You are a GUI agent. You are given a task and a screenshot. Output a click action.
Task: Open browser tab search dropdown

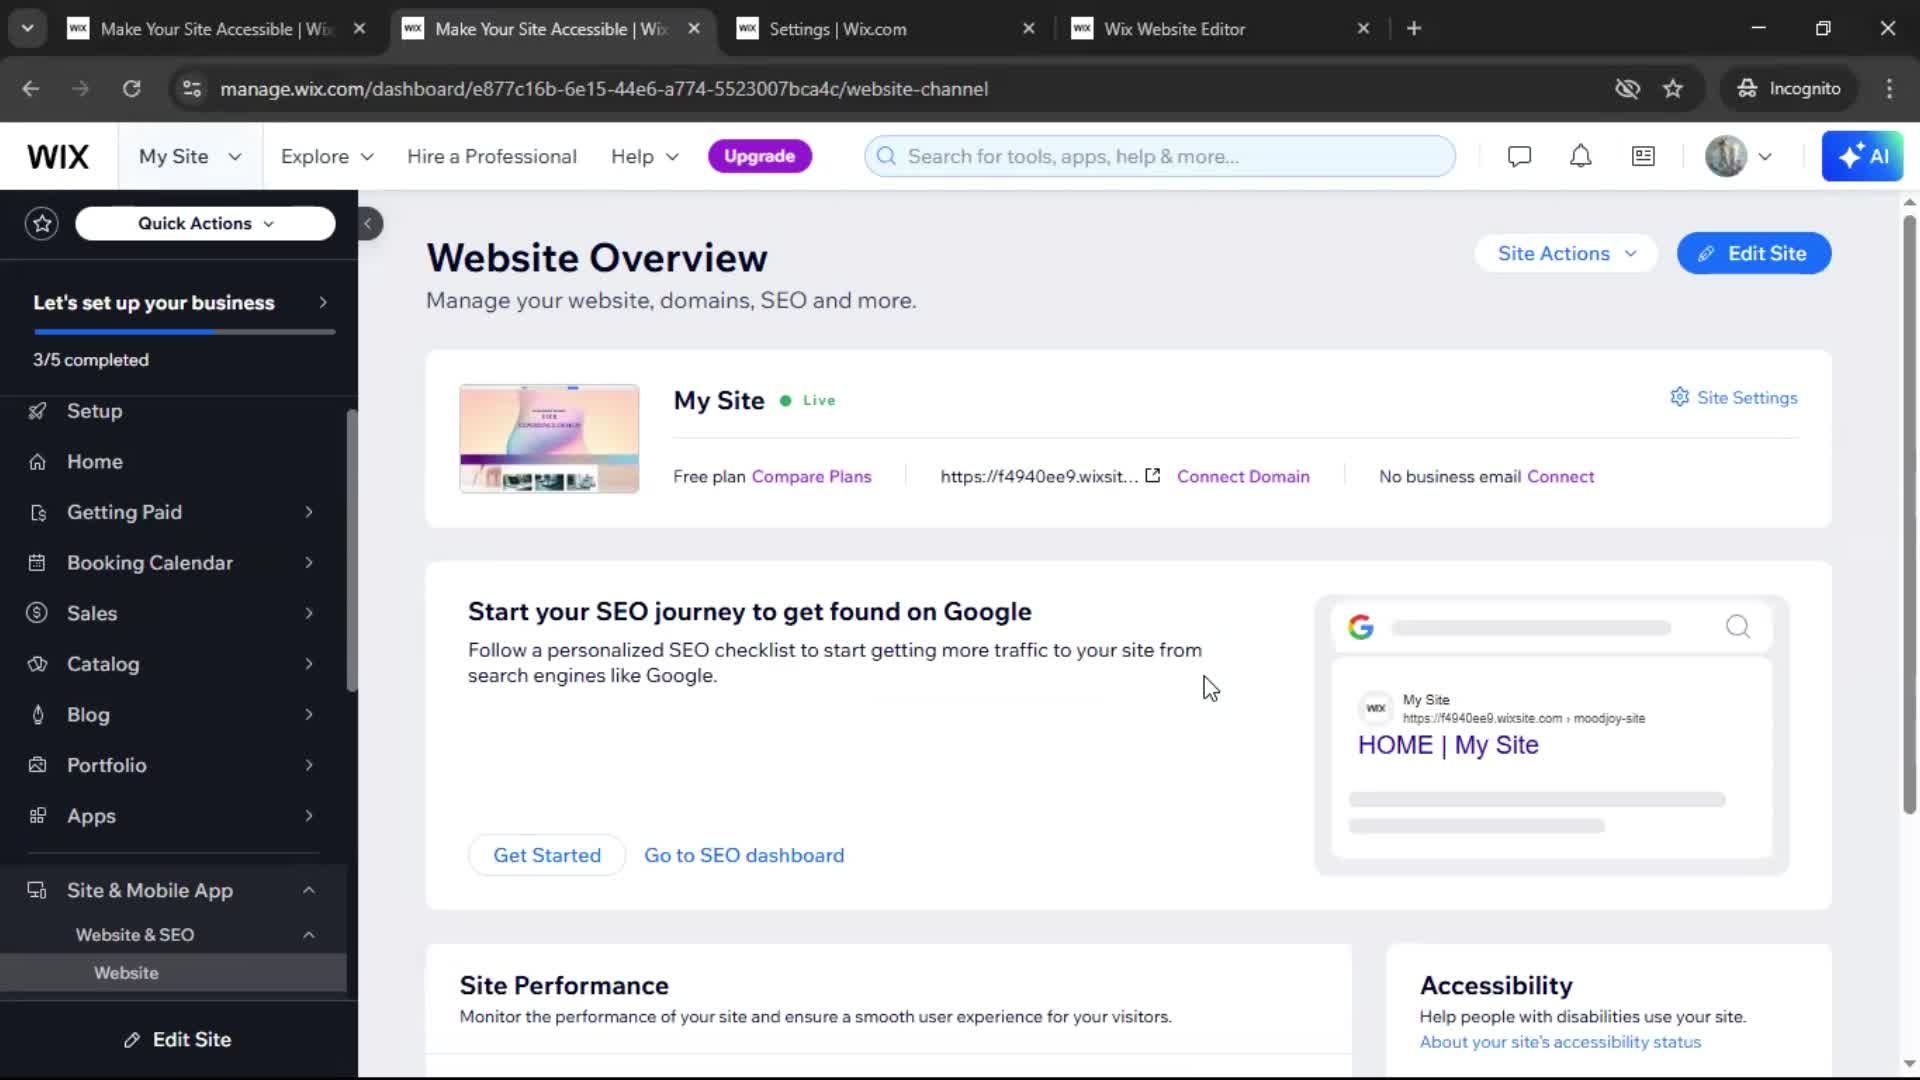pyautogui.click(x=27, y=28)
